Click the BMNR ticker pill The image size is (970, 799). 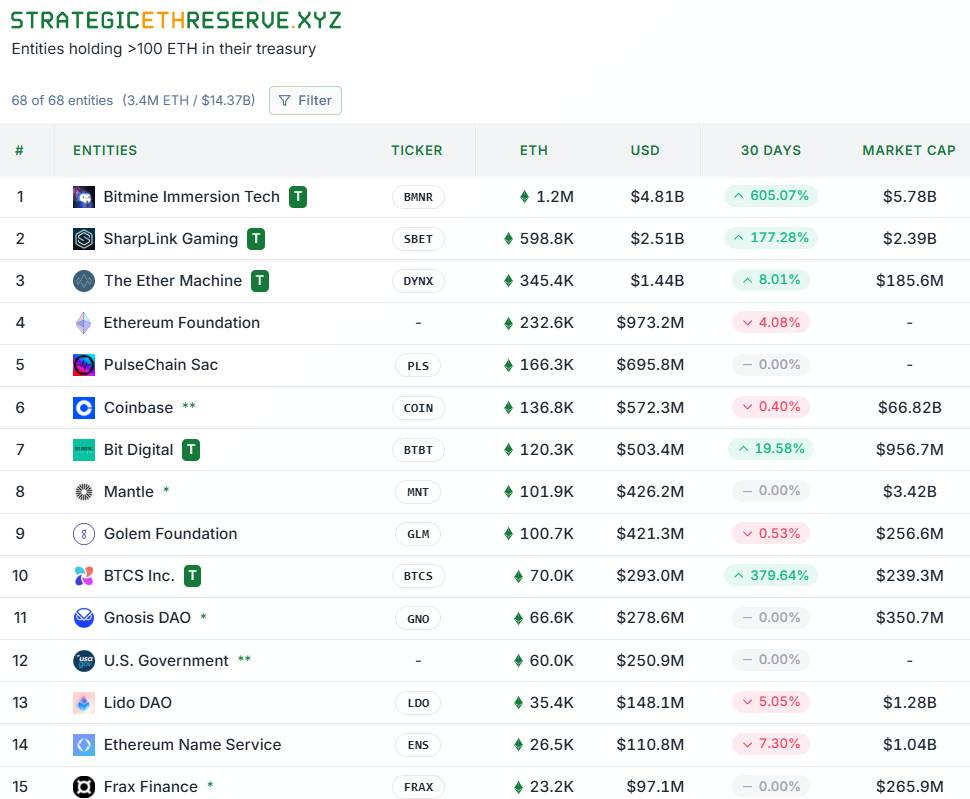coord(418,197)
